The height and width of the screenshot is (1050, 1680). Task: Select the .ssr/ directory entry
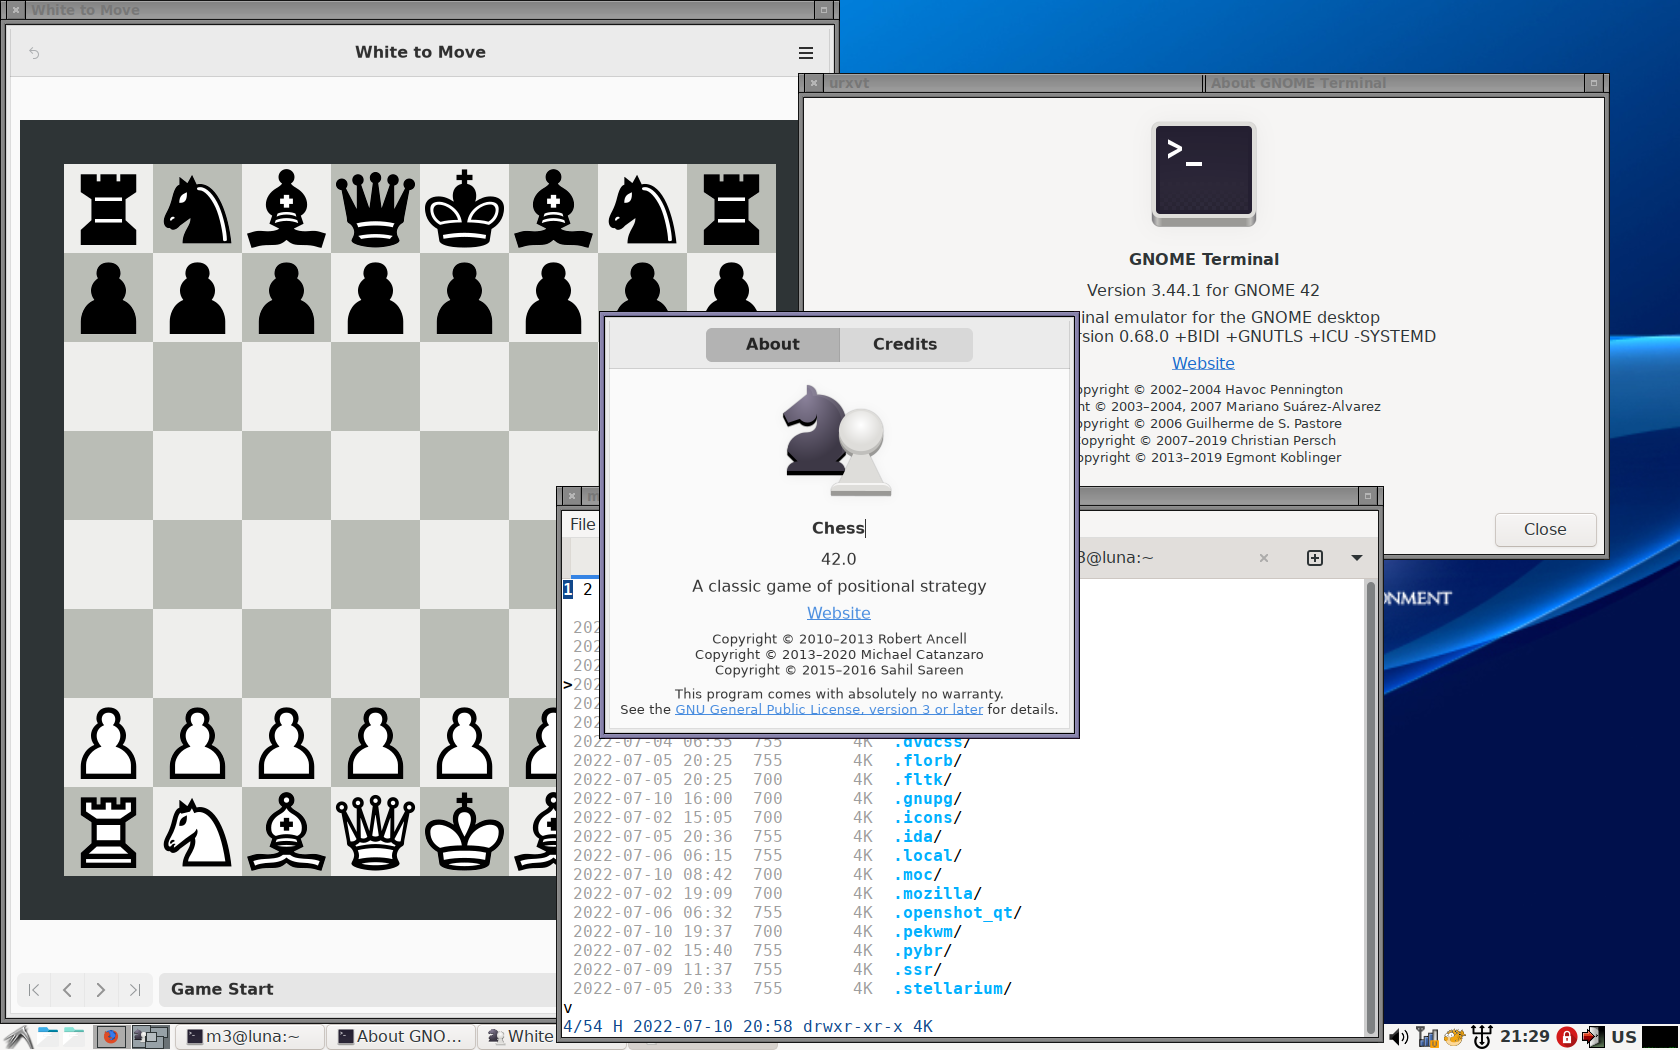918,970
